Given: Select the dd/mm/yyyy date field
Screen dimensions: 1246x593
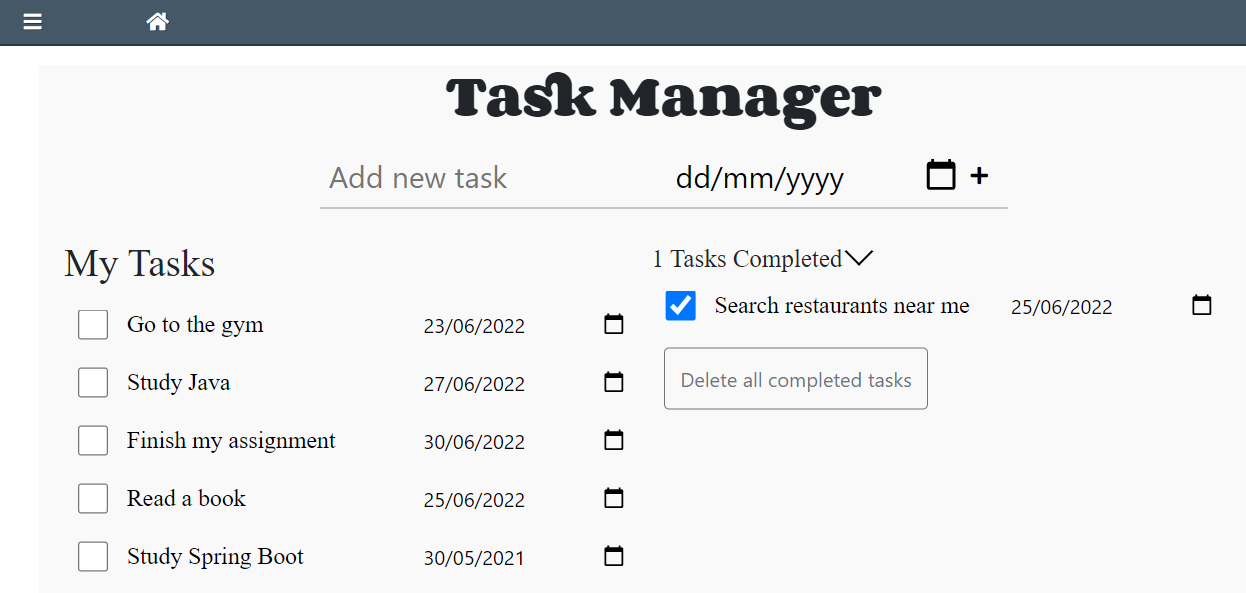Looking at the screenshot, I should (x=759, y=177).
